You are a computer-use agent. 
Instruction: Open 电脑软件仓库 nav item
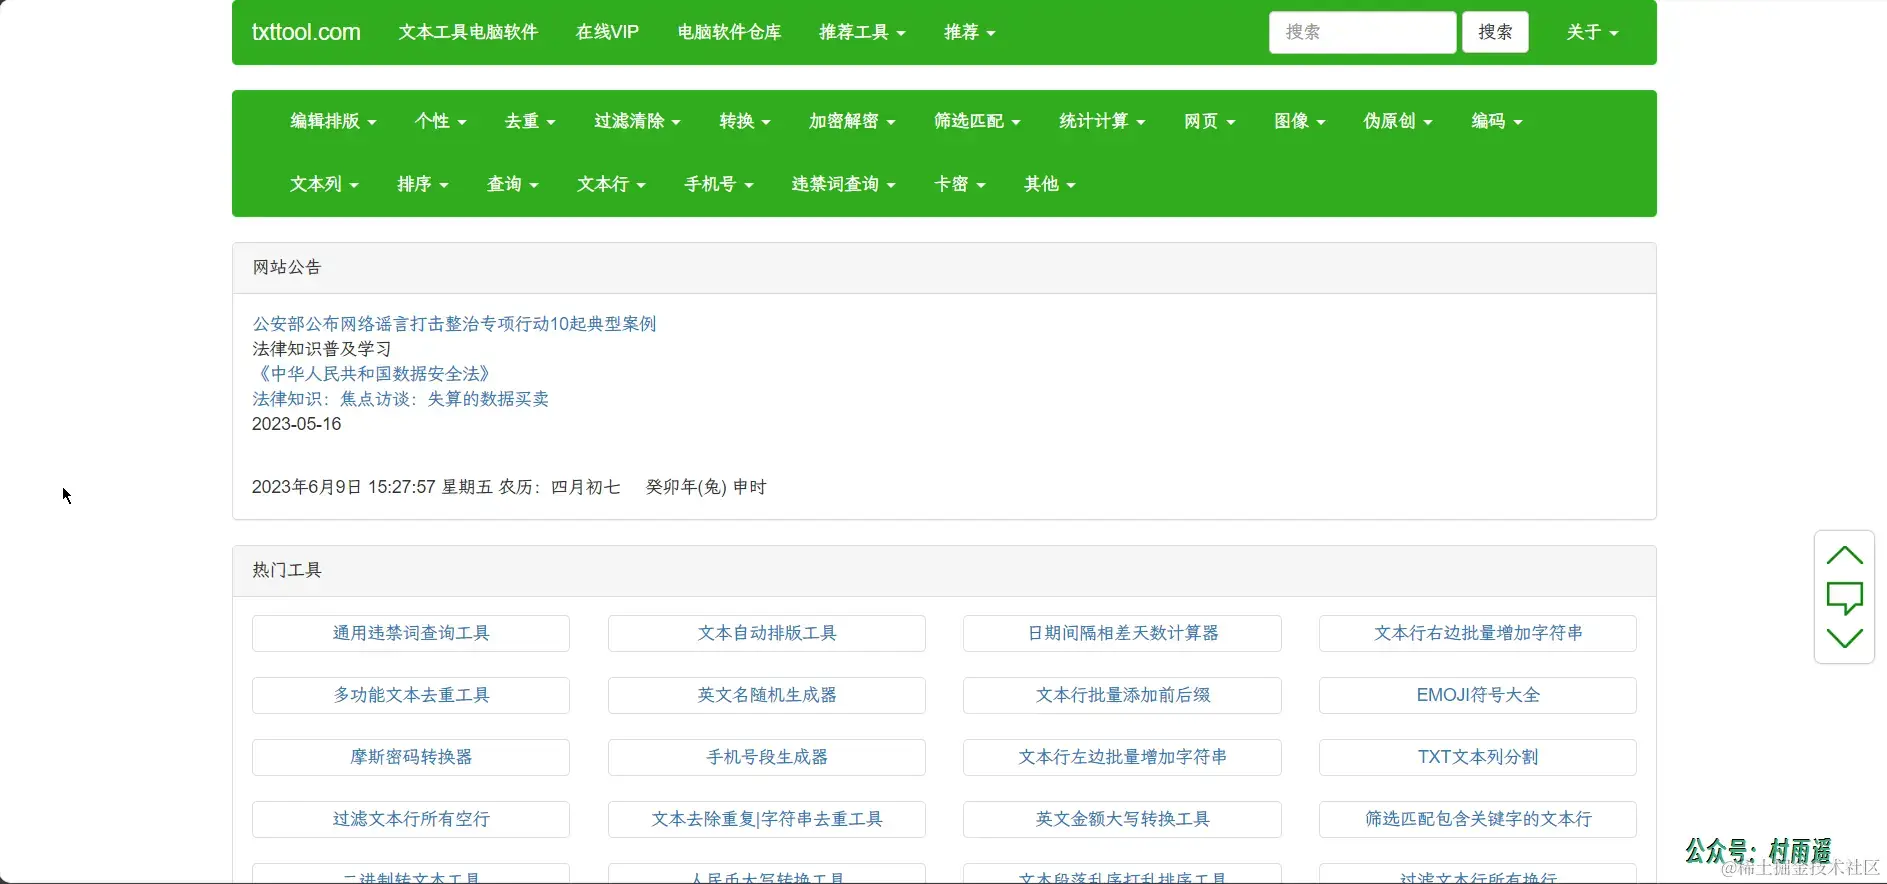(x=729, y=32)
